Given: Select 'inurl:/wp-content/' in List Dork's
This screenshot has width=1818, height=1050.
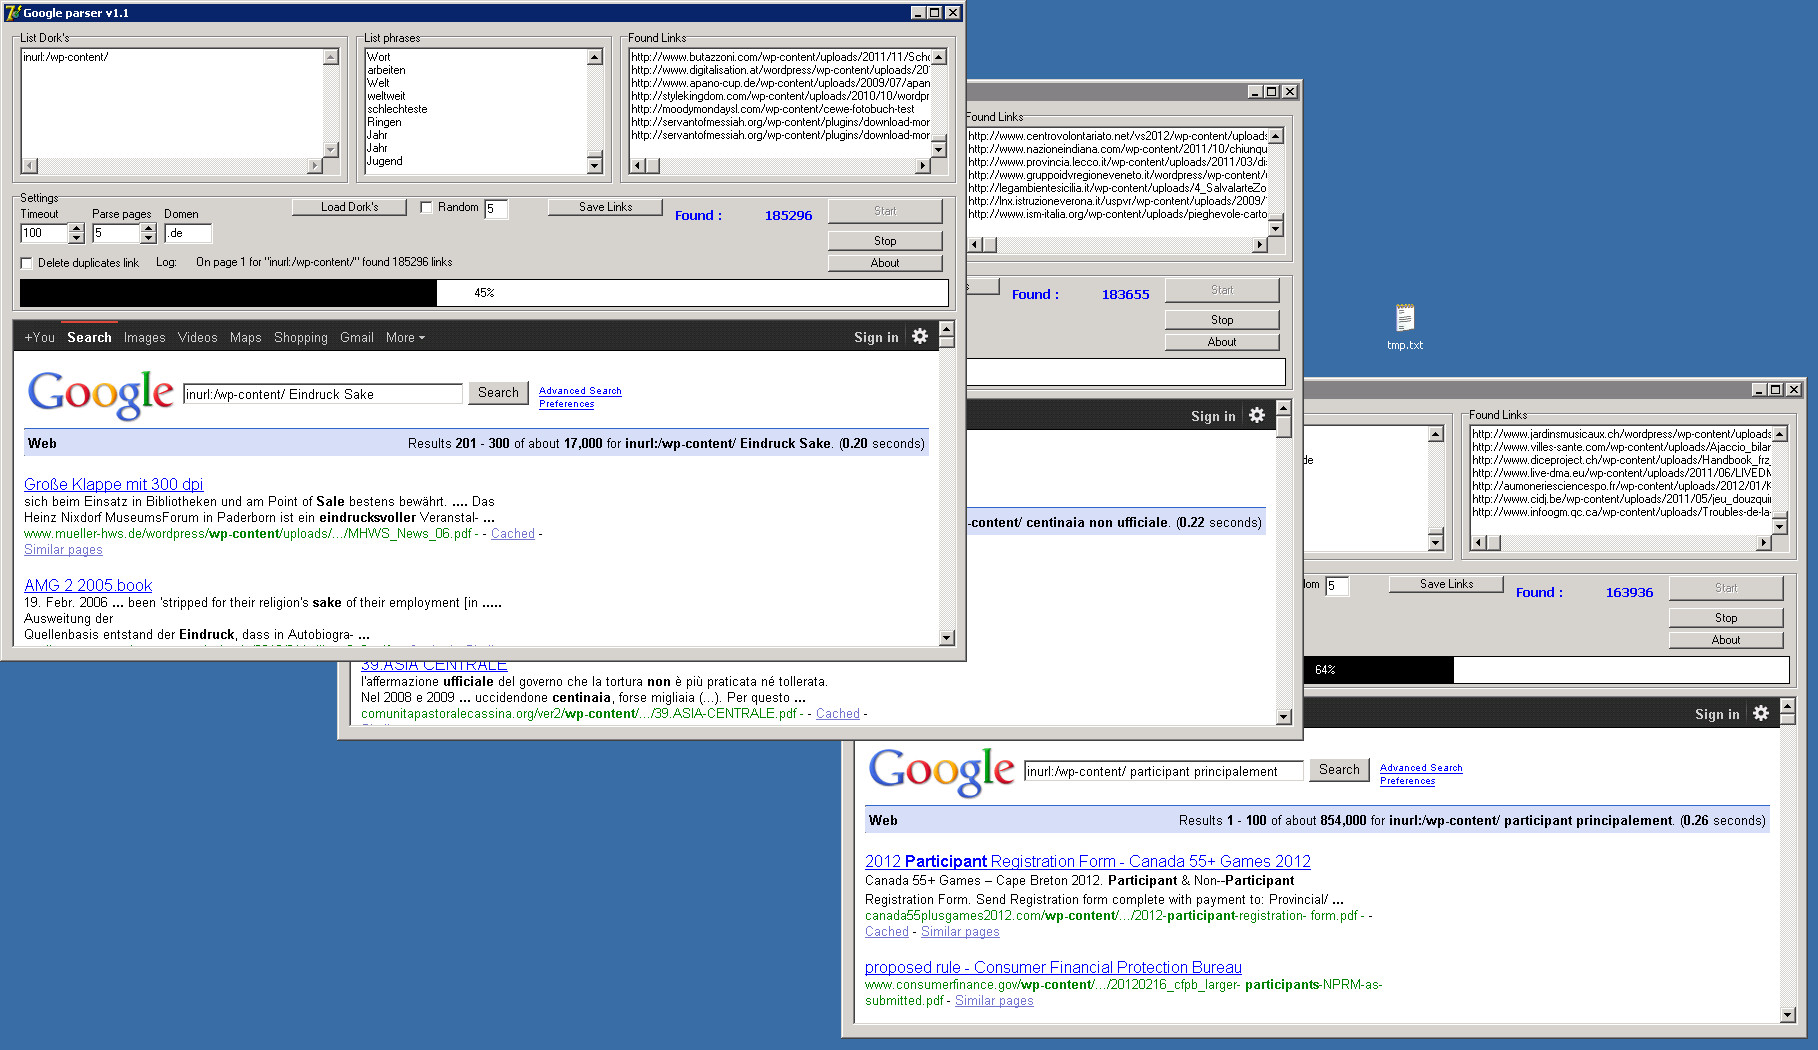Looking at the screenshot, I should [x=65, y=57].
